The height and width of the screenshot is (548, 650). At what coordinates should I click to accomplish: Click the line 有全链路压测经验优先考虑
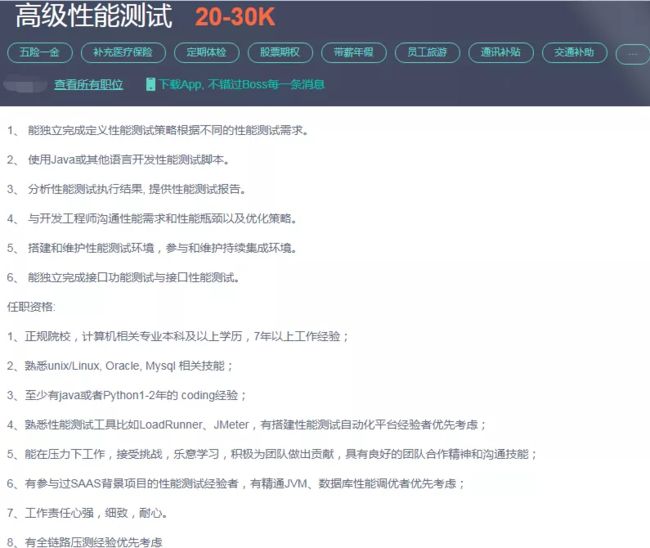coord(85,542)
